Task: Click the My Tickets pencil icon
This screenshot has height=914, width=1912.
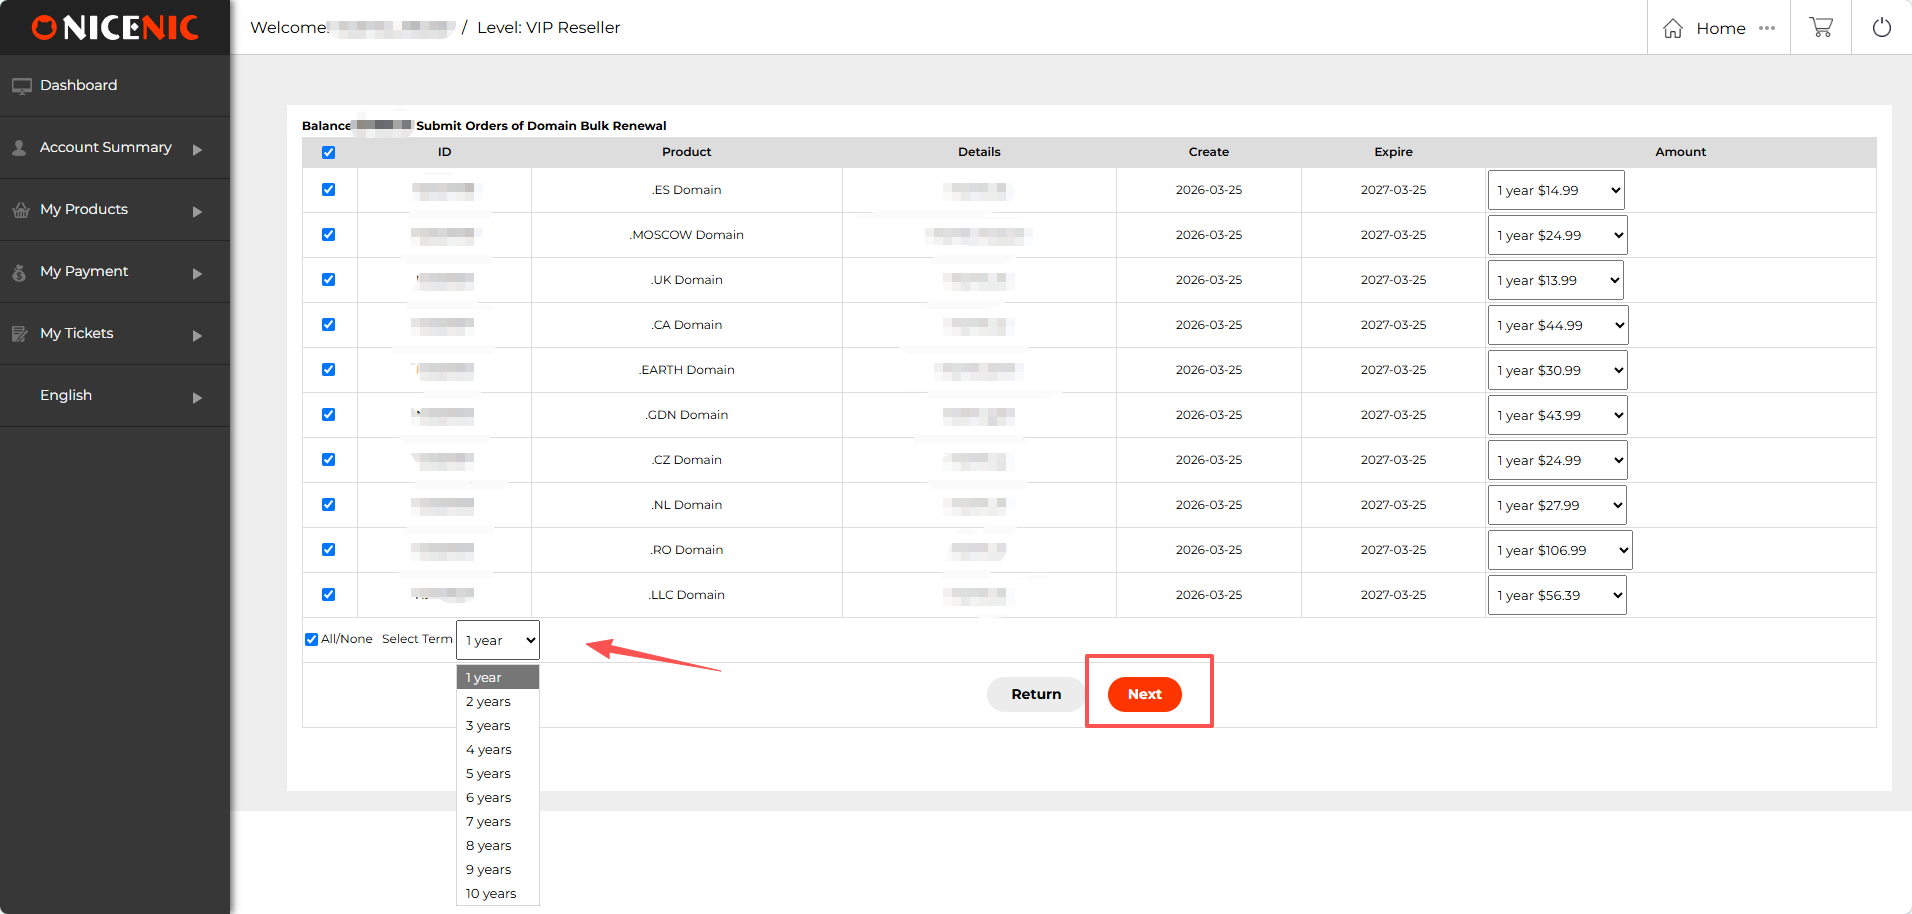Action: point(20,334)
